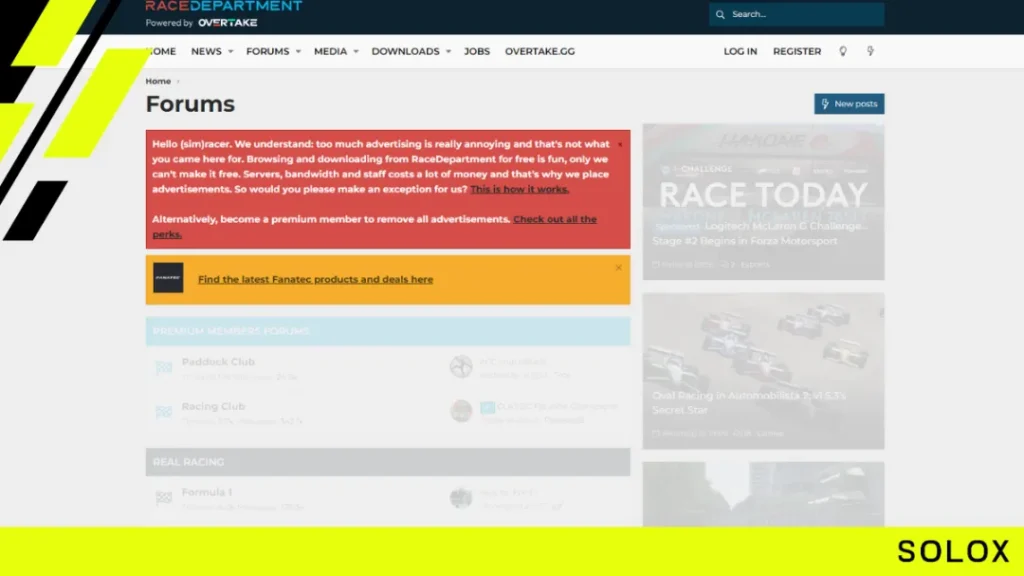Open the NEWS menu item
The width and height of the screenshot is (1024, 576).
click(x=206, y=51)
